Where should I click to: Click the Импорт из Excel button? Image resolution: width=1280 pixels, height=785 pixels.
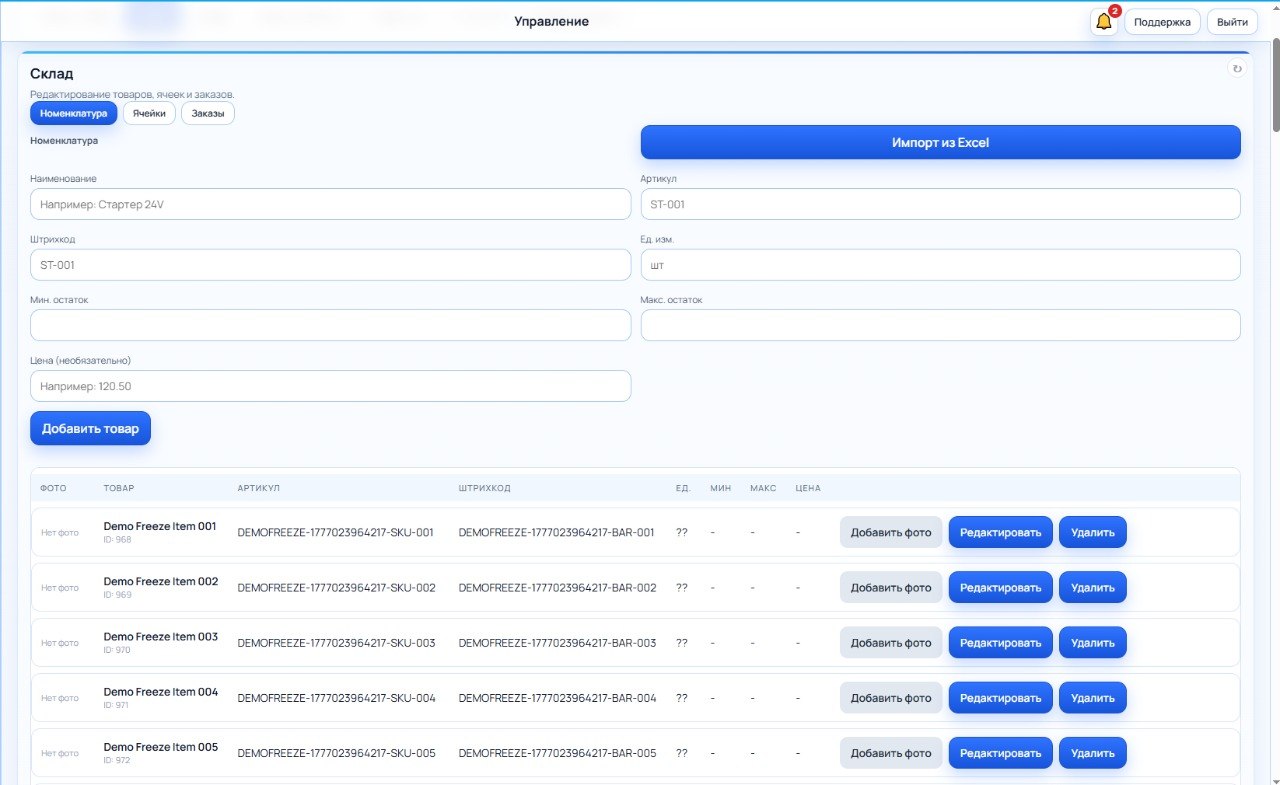940,142
